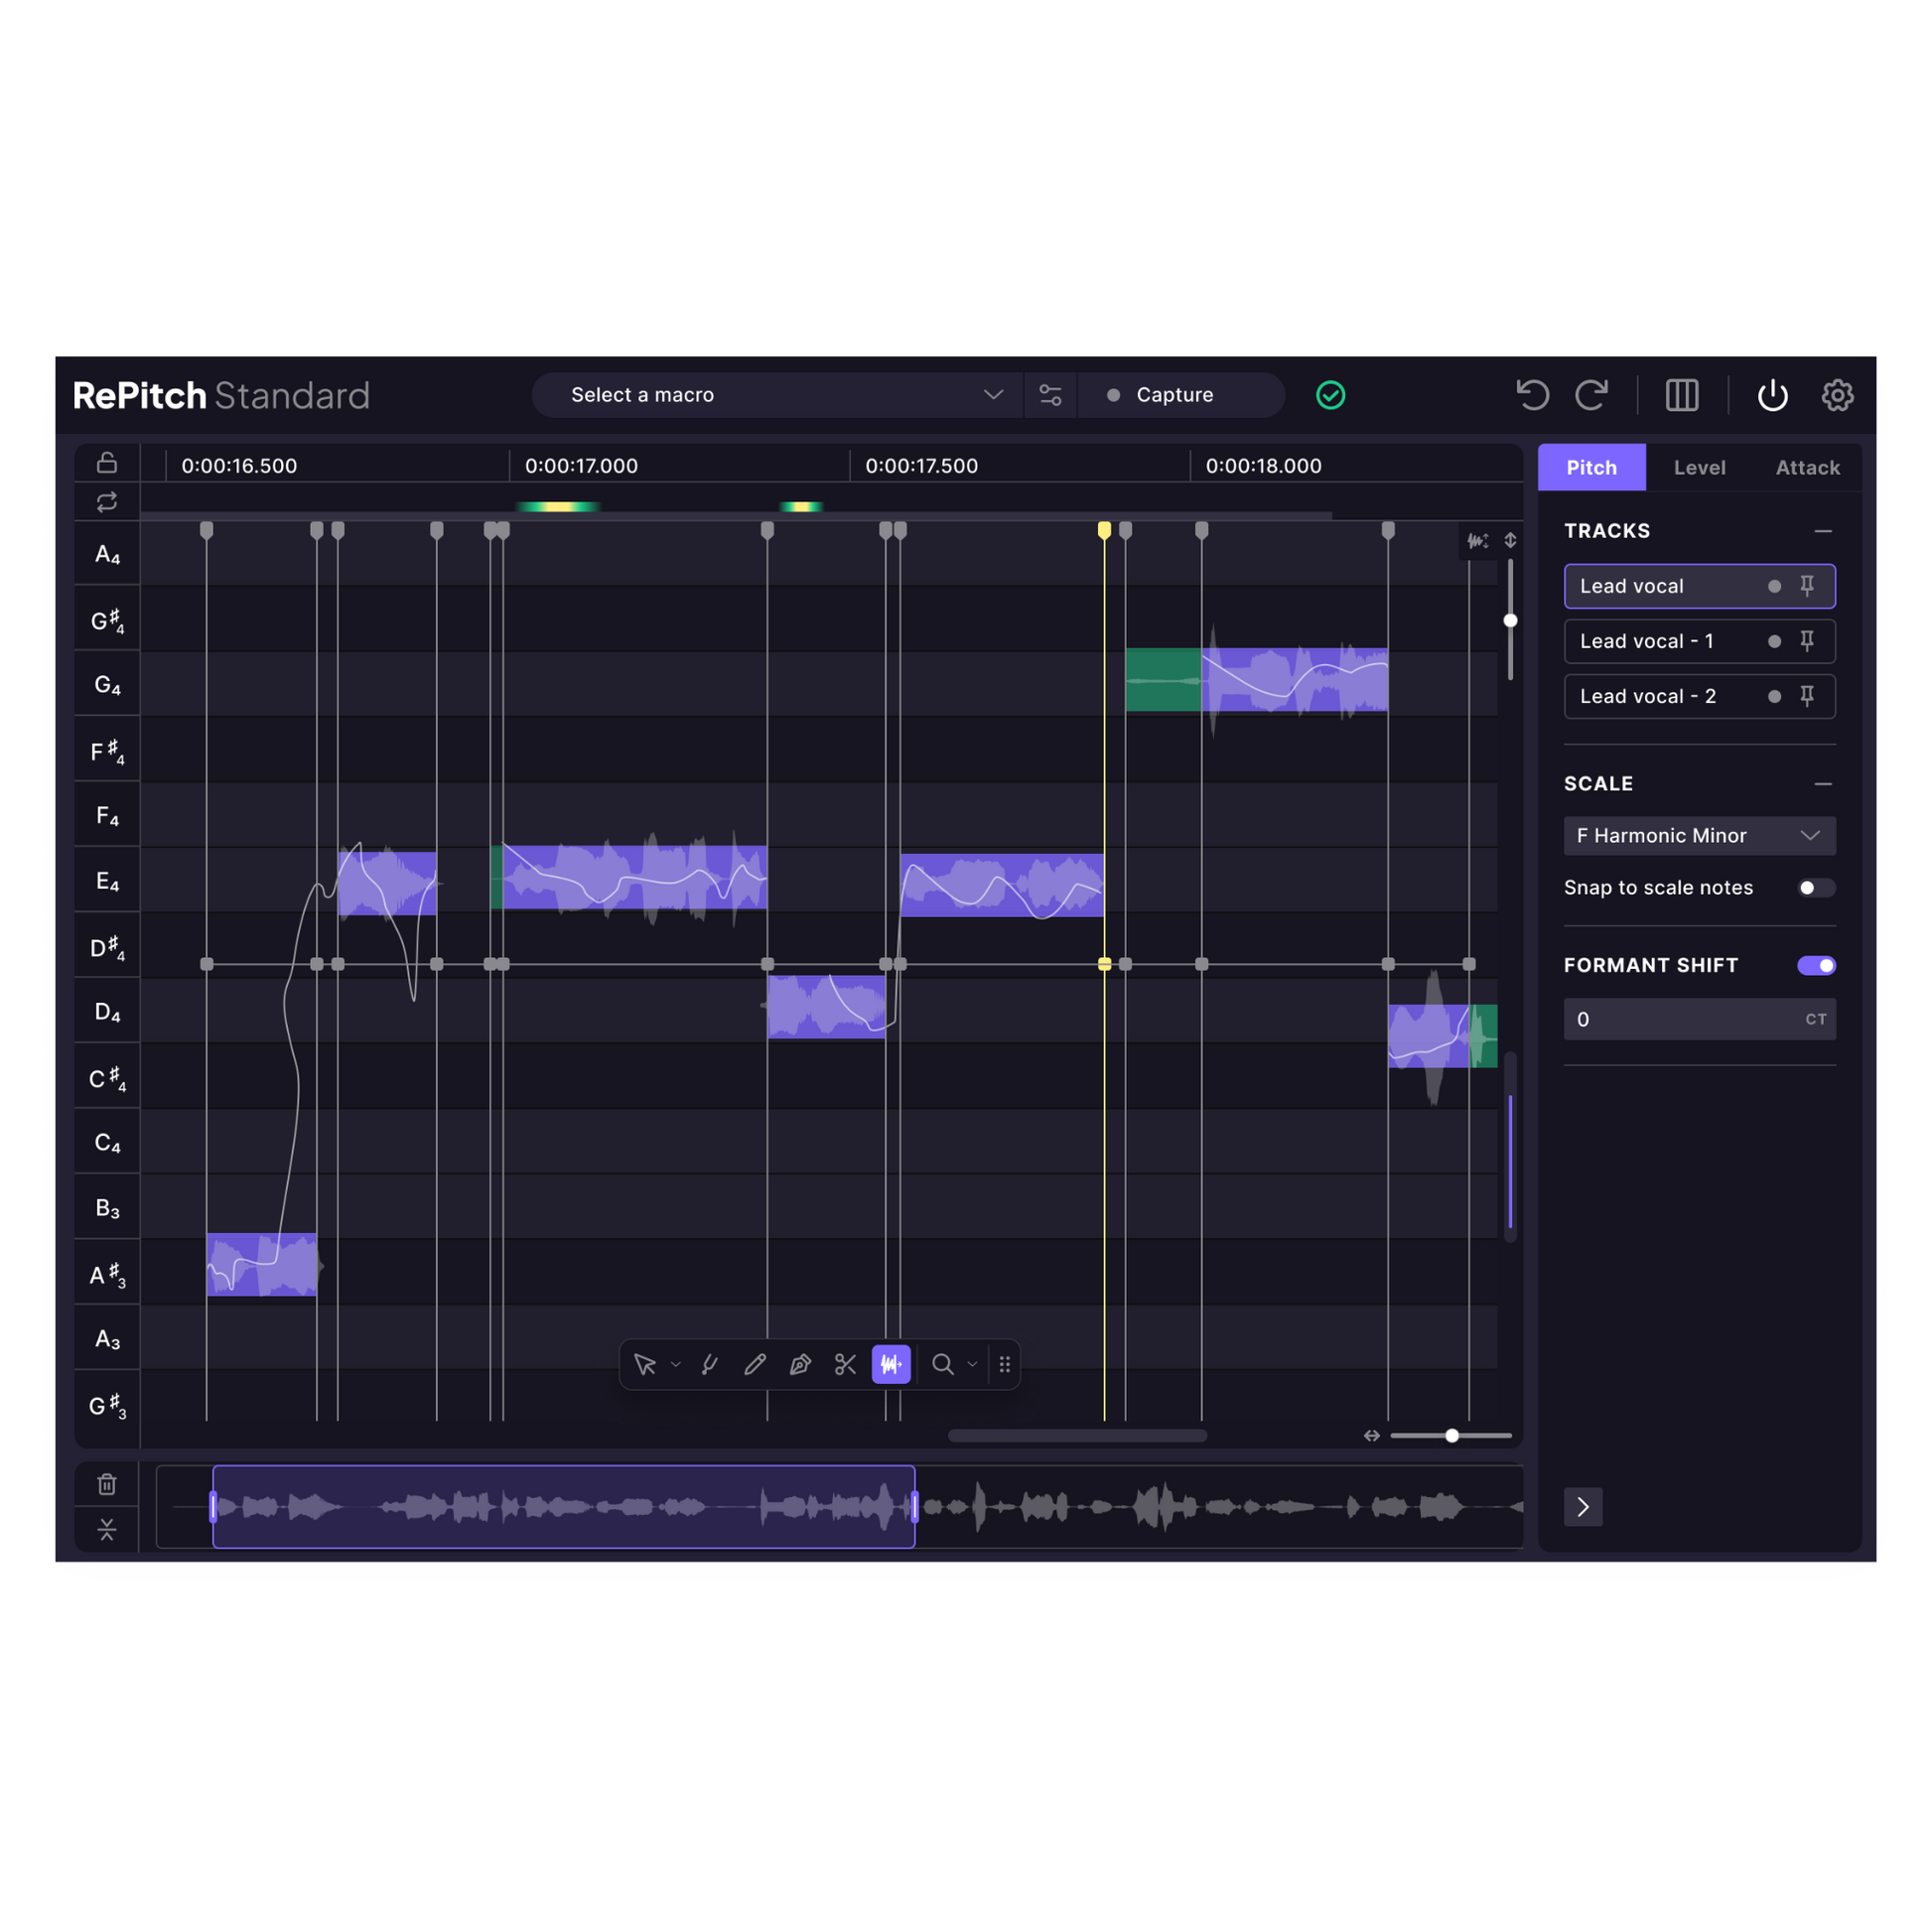Viewport: 1932px width, 1932px height.
Task: Switch to the Attack tab
Action: point(1807,468)
